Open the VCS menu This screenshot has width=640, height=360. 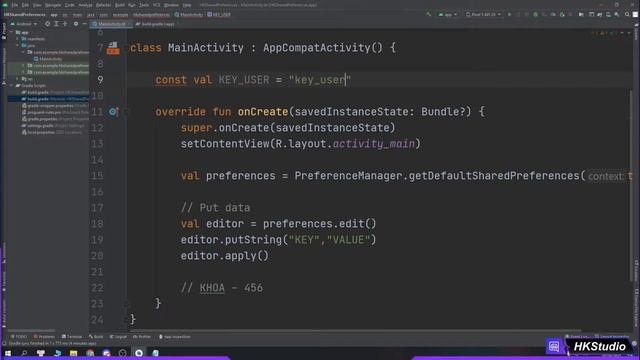(157, 5)
